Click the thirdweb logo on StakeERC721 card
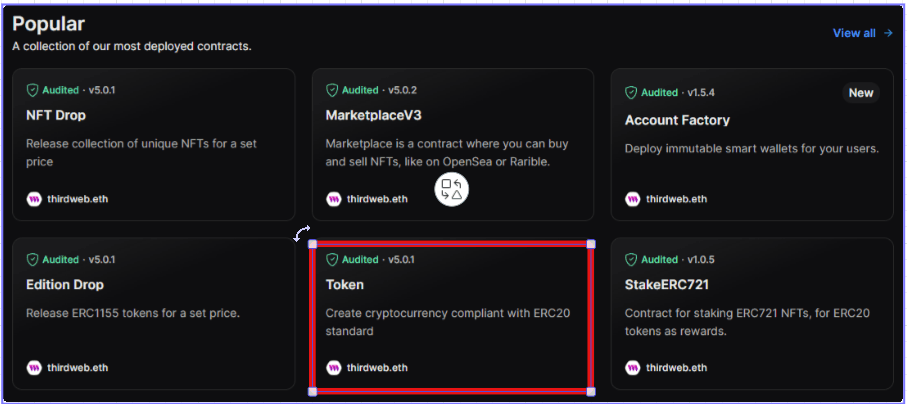 coord(633,368)
